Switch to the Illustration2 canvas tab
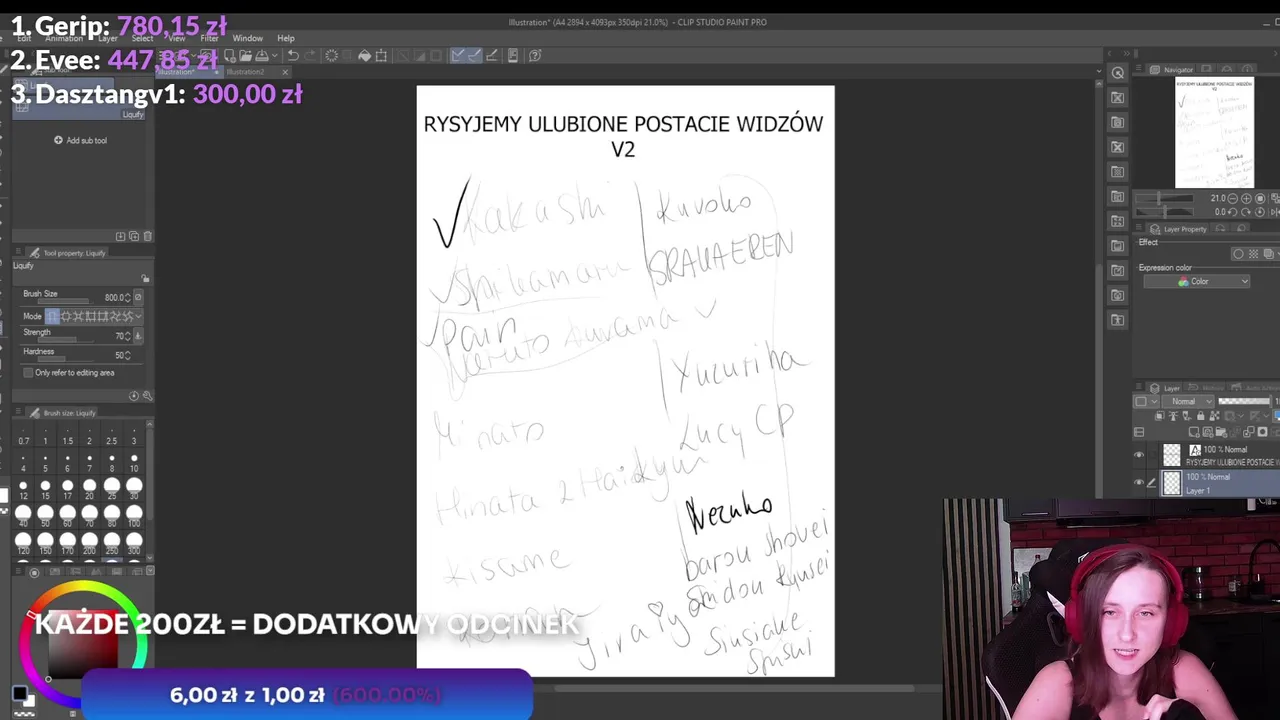The image size is (1280, 720). 245,72
